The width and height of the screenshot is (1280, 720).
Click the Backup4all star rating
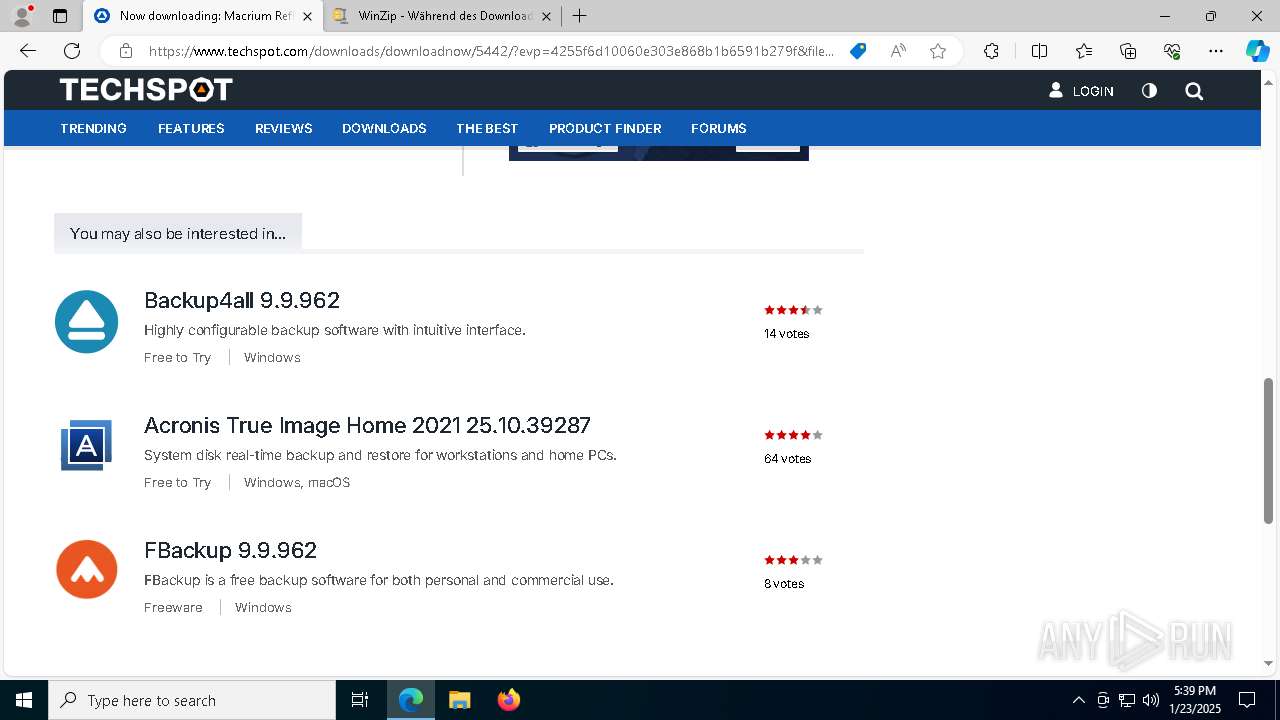pos(793,310)
